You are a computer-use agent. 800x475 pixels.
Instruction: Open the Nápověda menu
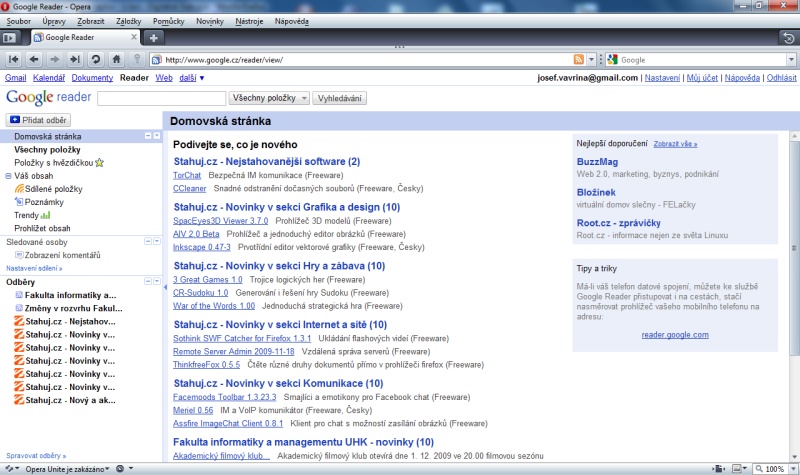pos(292,21)
